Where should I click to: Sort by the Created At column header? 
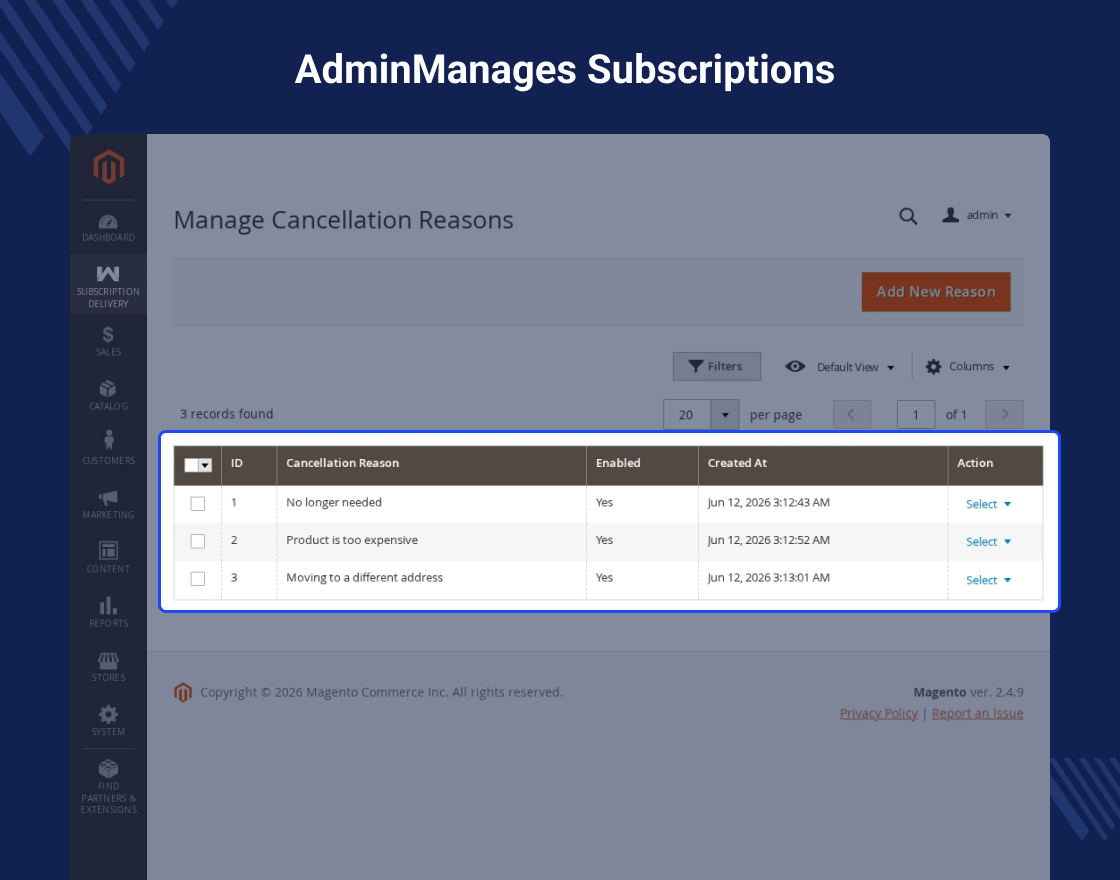[823, 465]
